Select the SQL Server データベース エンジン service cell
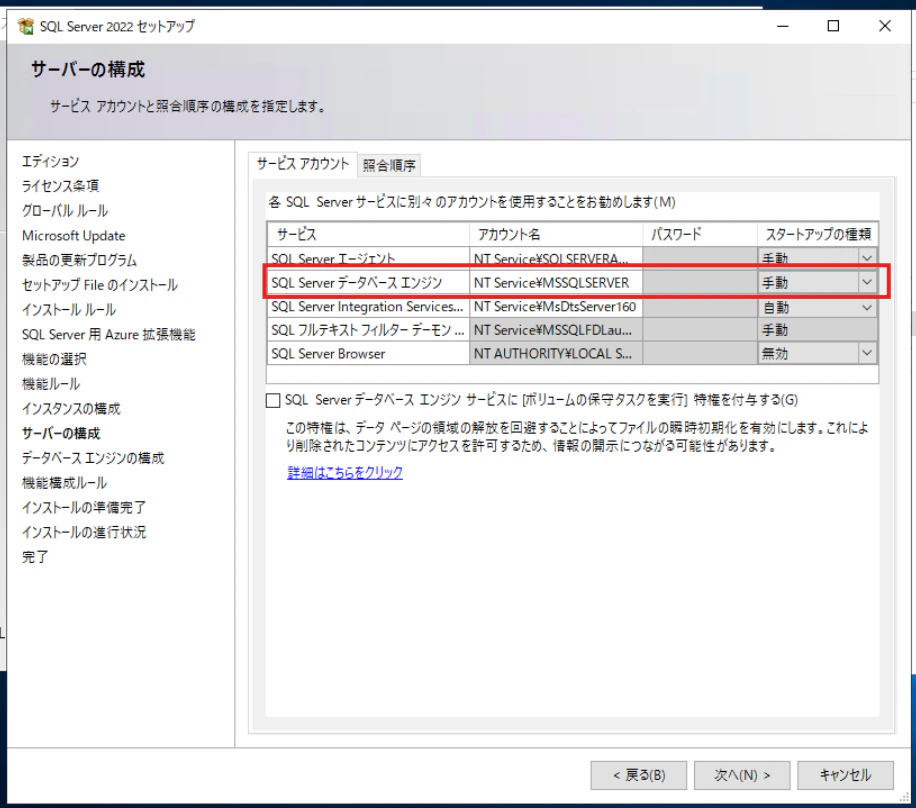This screenshot has height=808, width=916. 369,283
